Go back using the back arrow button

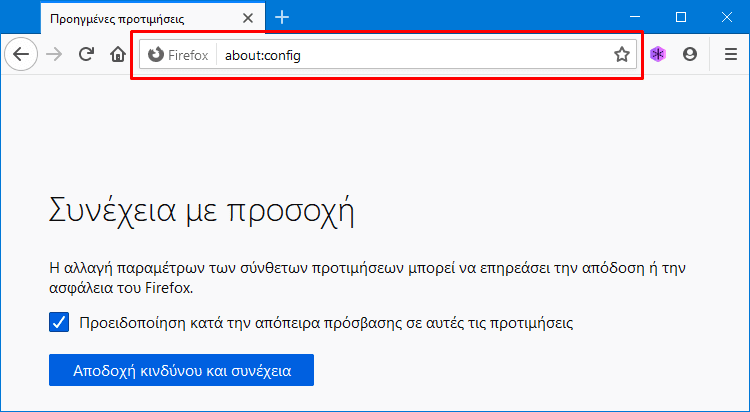click(x=21, y=55)
